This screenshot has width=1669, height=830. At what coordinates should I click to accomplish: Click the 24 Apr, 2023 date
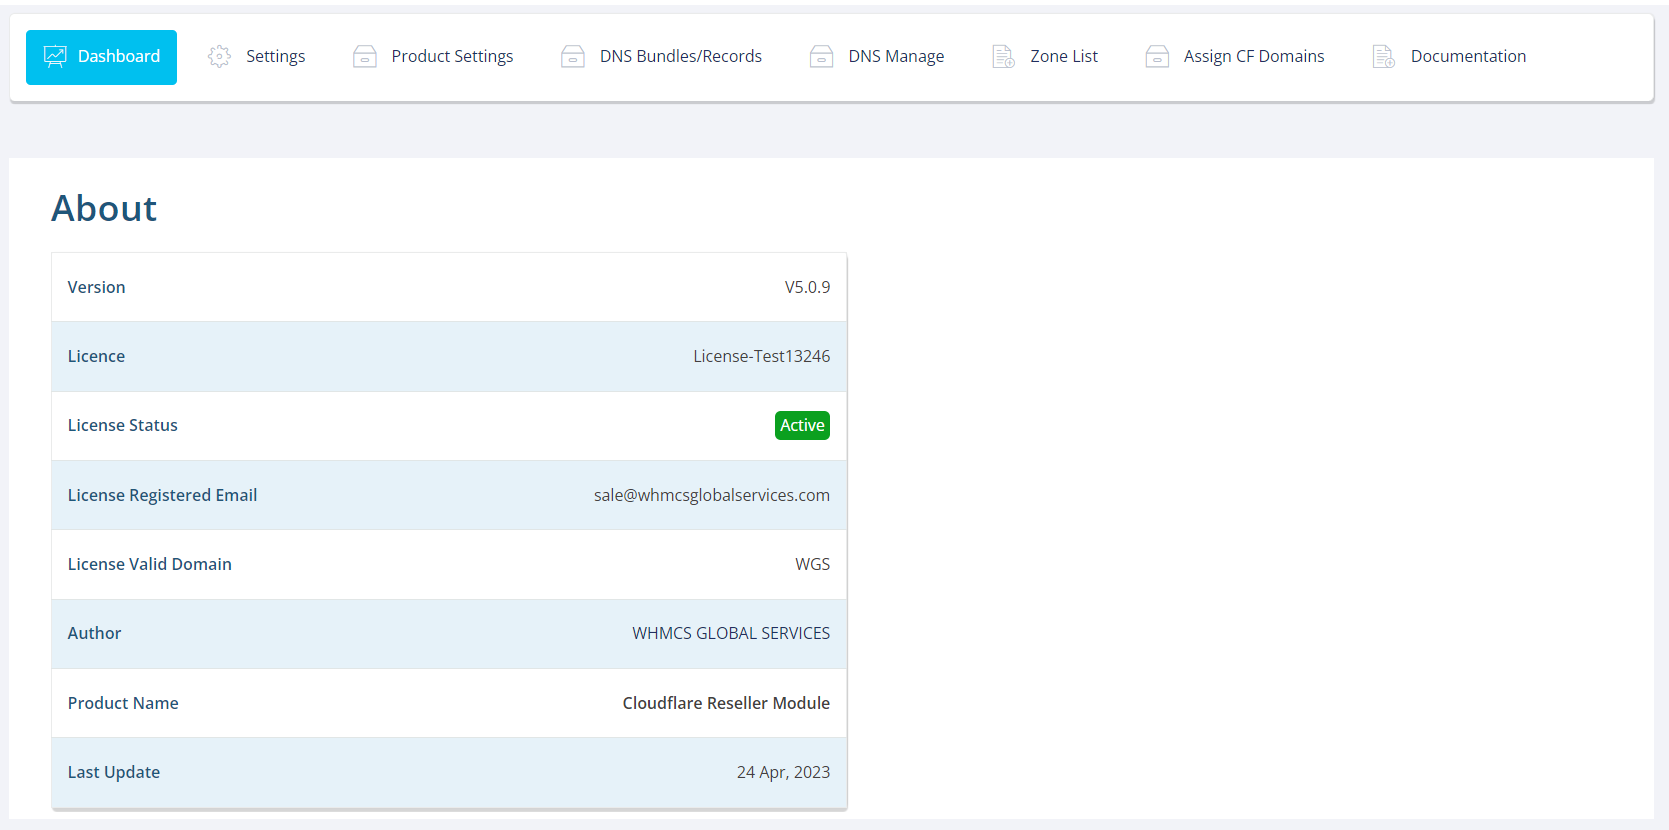[784, 772]
